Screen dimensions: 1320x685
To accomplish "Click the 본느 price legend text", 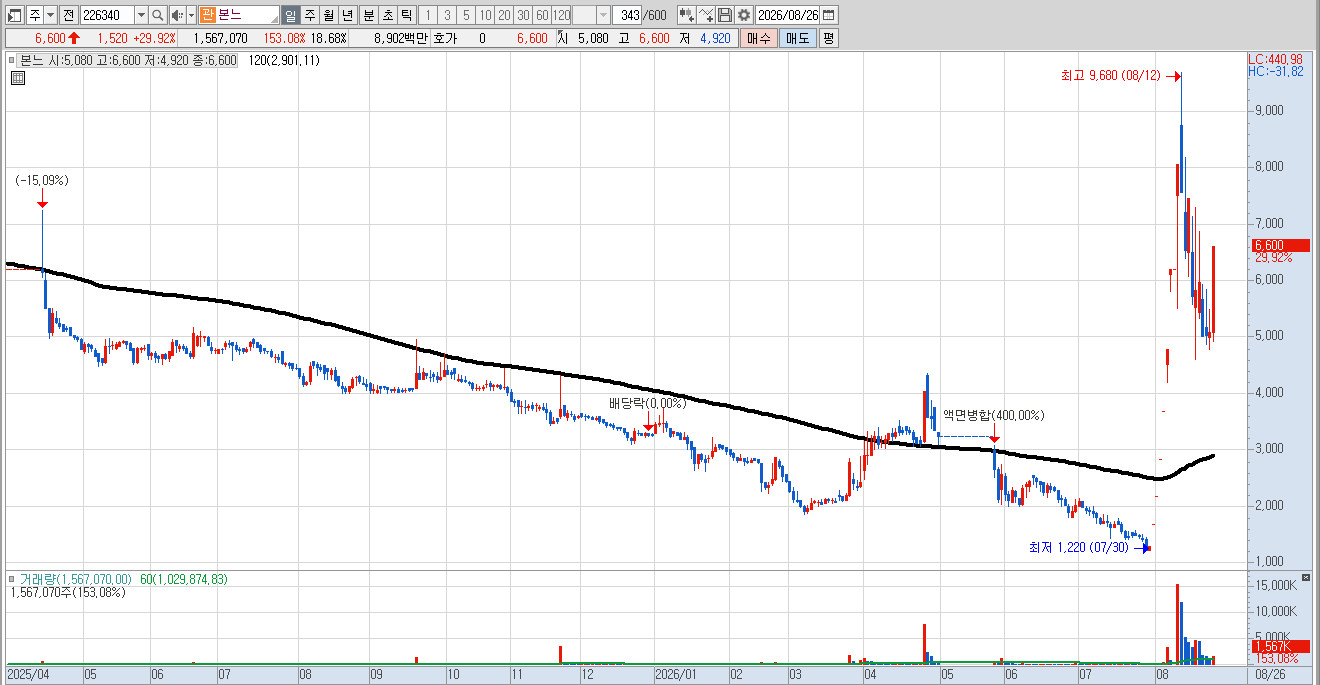I will coord(129,60).
